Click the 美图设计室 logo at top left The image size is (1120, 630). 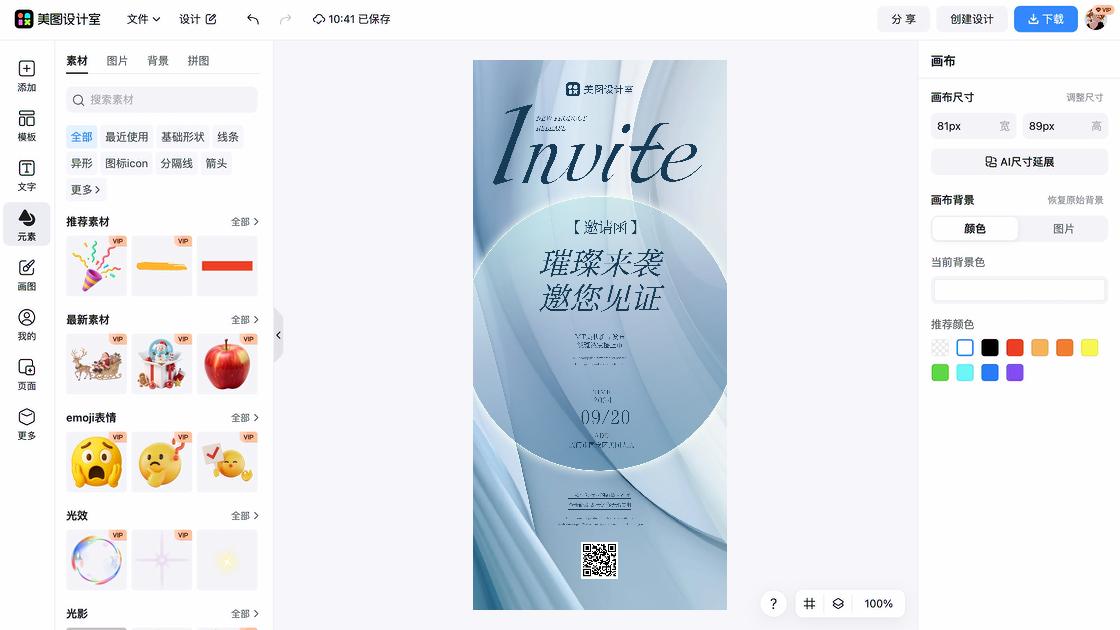[x=58, y=19]
